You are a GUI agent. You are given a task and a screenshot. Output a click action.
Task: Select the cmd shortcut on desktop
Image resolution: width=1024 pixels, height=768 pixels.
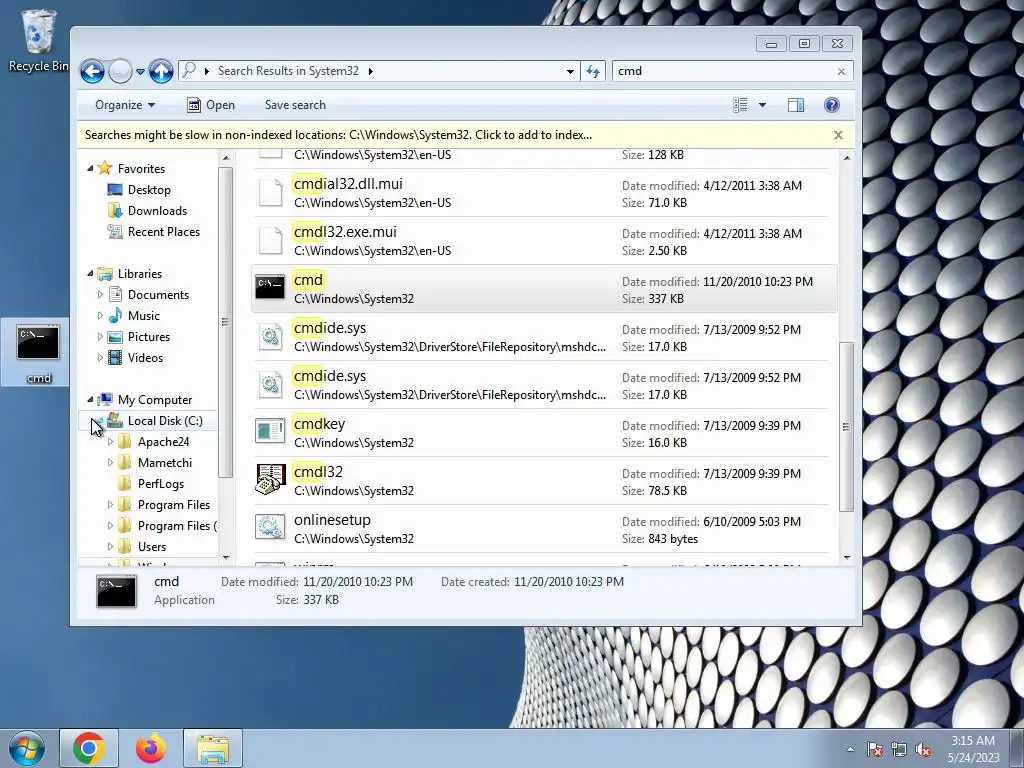38,353
